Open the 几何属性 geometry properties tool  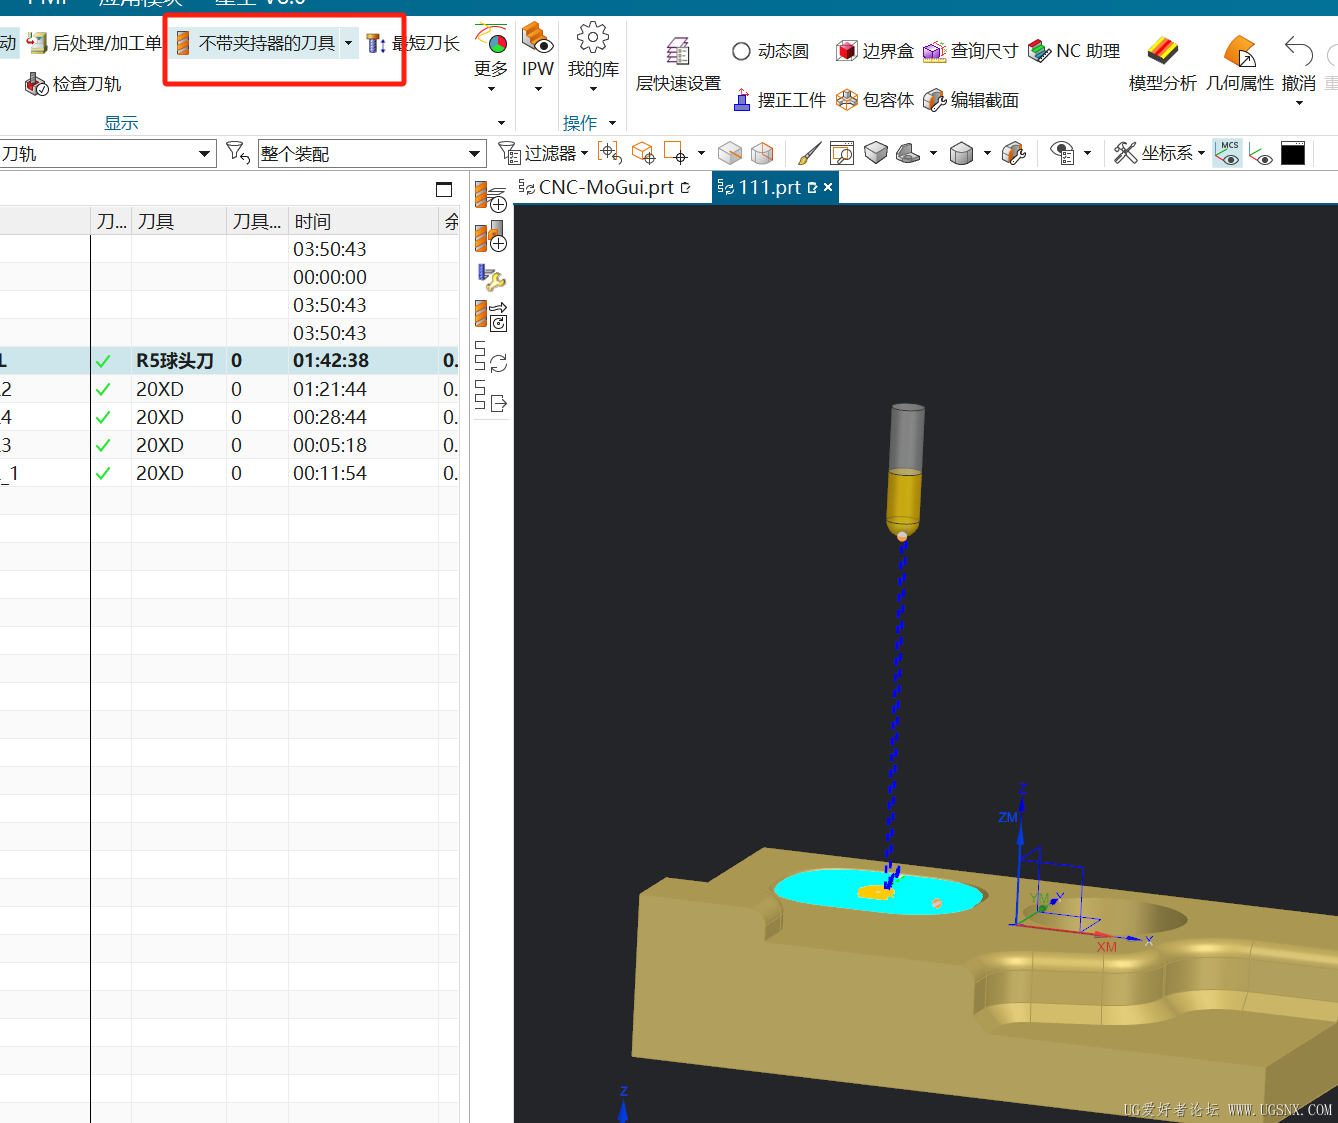[1240, 63]
